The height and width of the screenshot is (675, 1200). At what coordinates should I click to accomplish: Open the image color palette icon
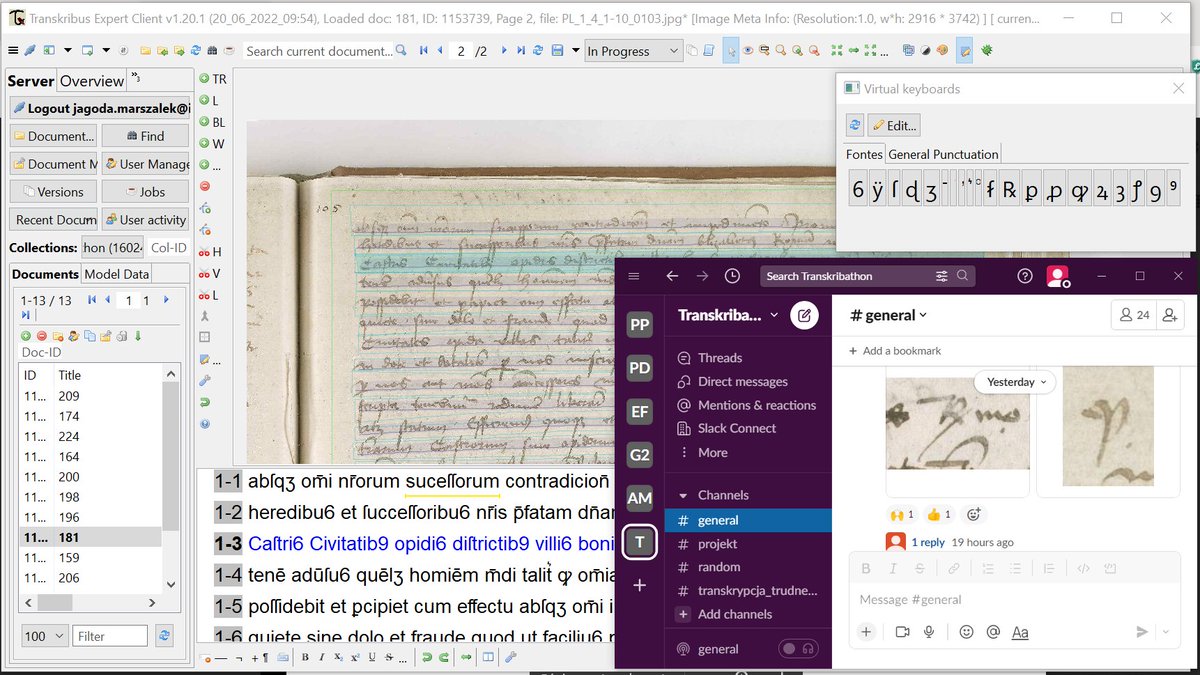941,50
